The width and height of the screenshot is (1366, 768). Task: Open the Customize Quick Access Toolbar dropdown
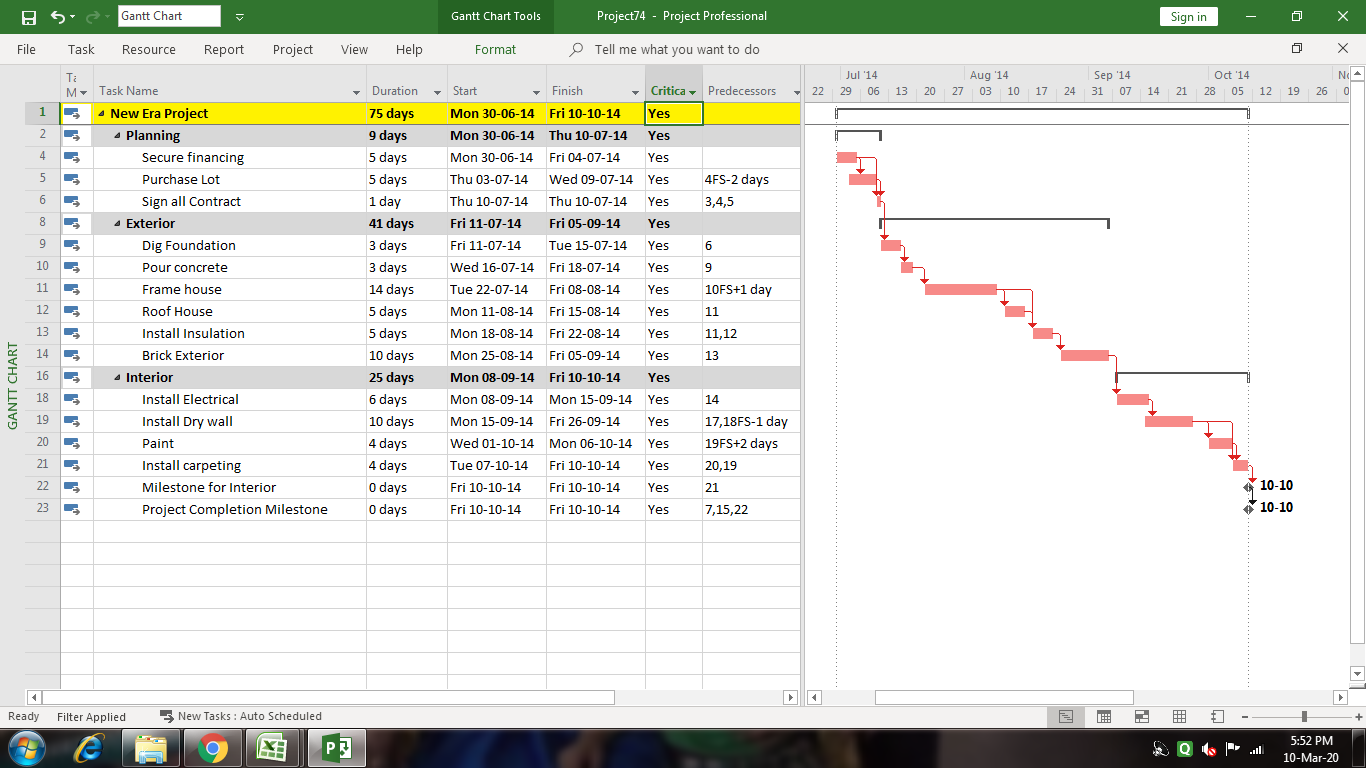tap(239, 16)
